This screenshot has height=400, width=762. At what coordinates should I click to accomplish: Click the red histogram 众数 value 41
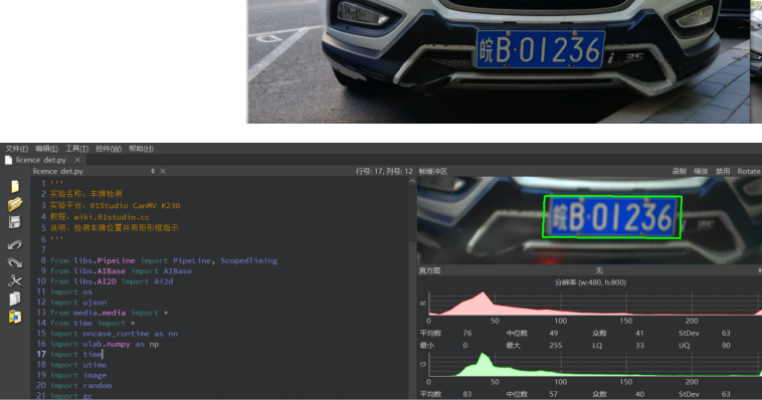click(639, 333)
